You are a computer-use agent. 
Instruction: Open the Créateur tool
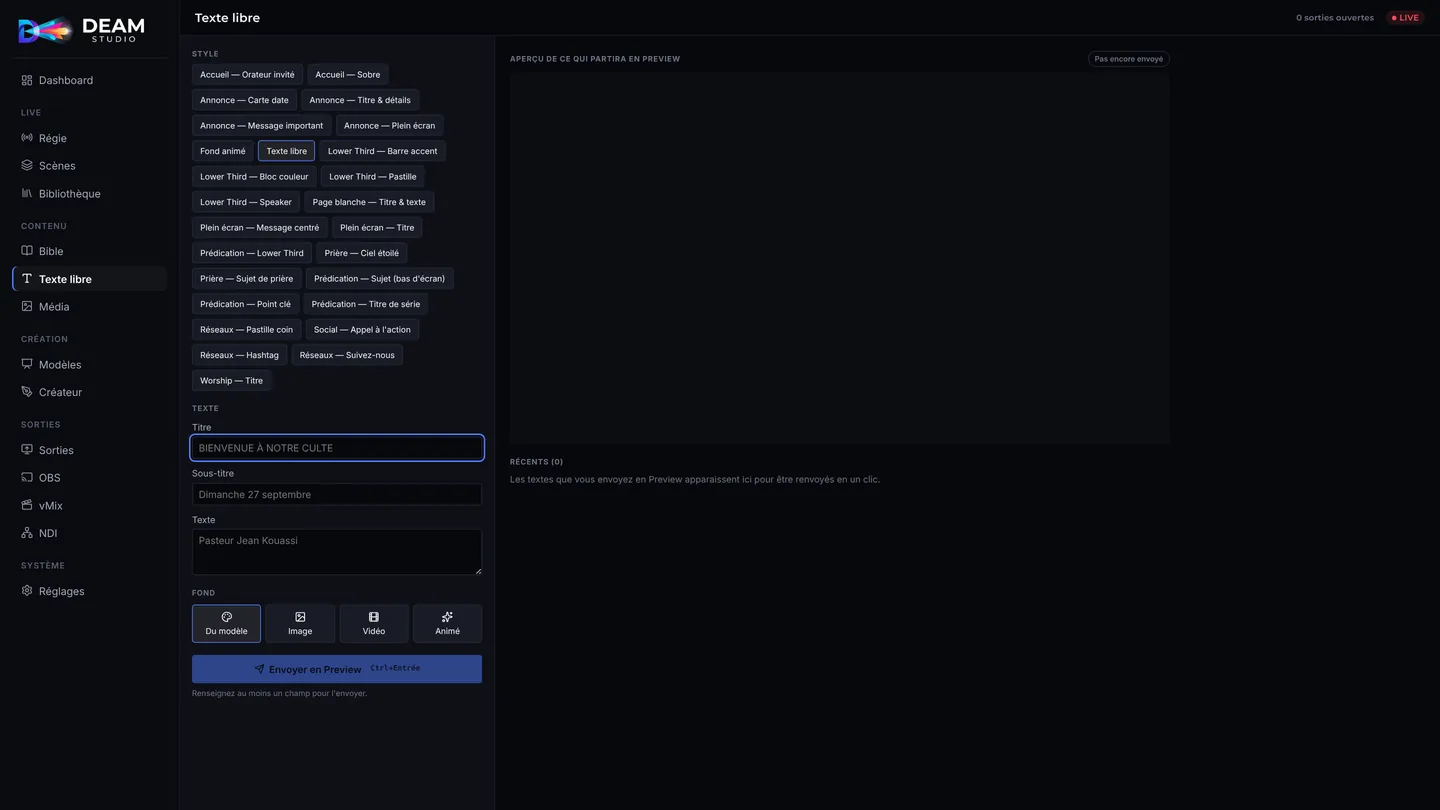89,392
